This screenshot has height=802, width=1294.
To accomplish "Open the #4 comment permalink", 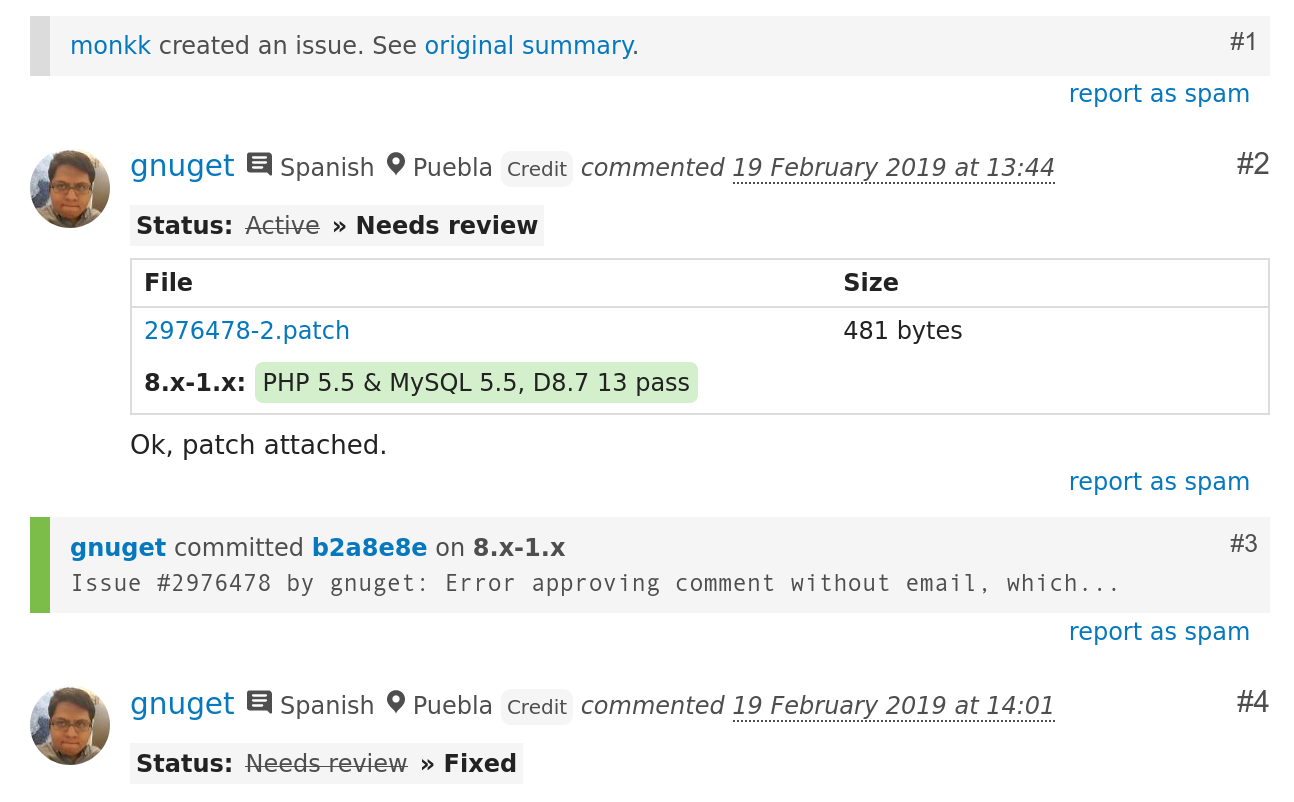I will coord(1252,702).
